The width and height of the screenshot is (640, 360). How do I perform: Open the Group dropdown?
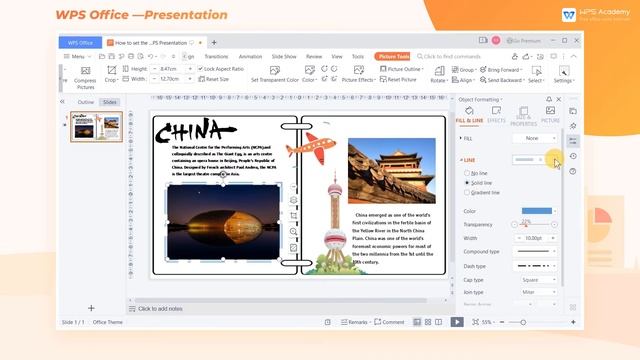464,70
